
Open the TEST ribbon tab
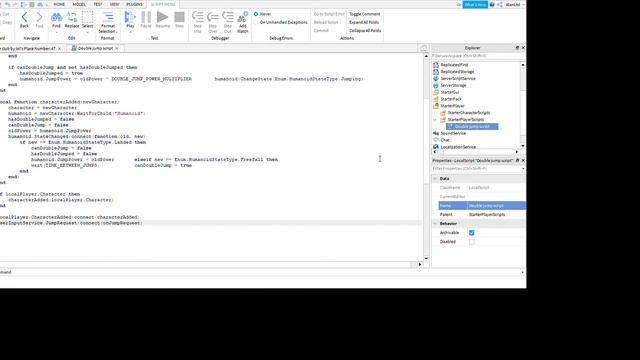(x=98, y=4)
